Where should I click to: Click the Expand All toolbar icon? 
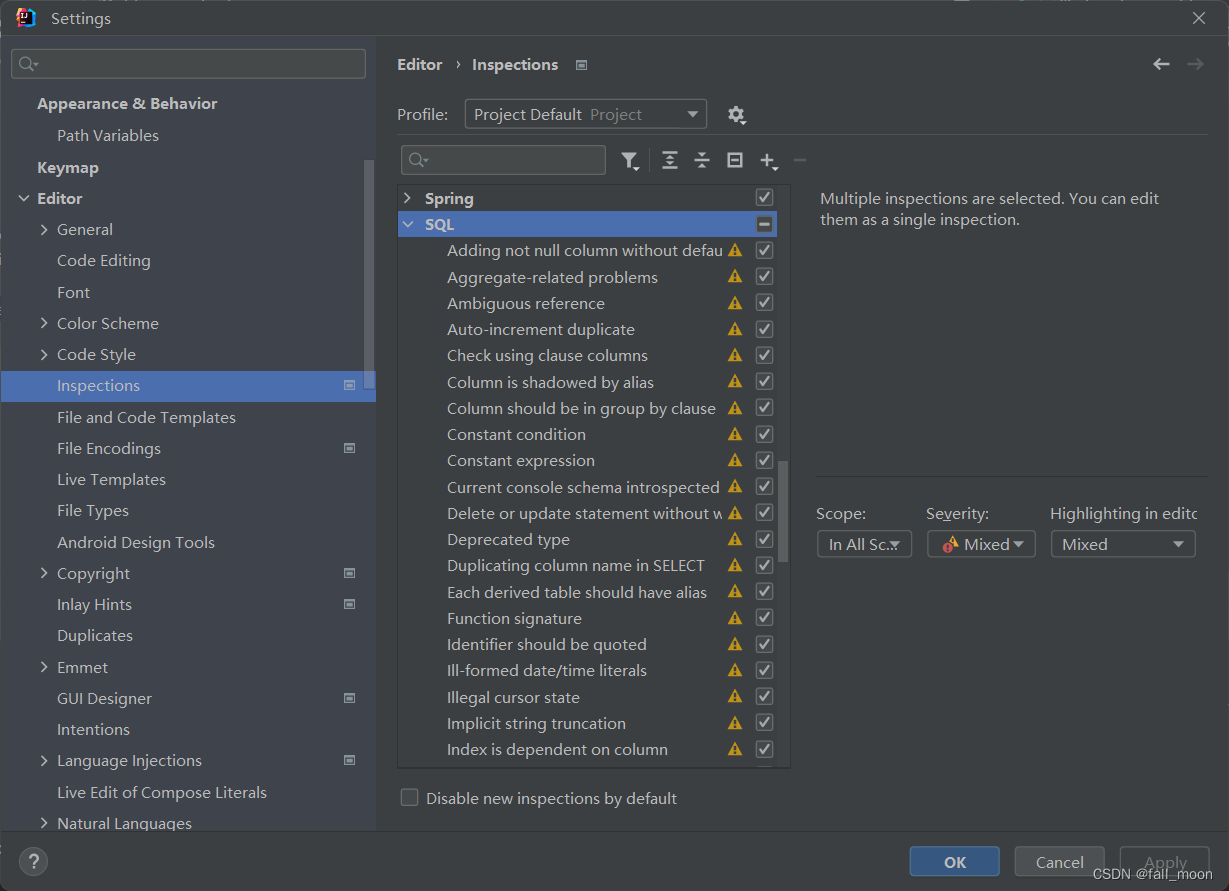[x=670, y=160]
